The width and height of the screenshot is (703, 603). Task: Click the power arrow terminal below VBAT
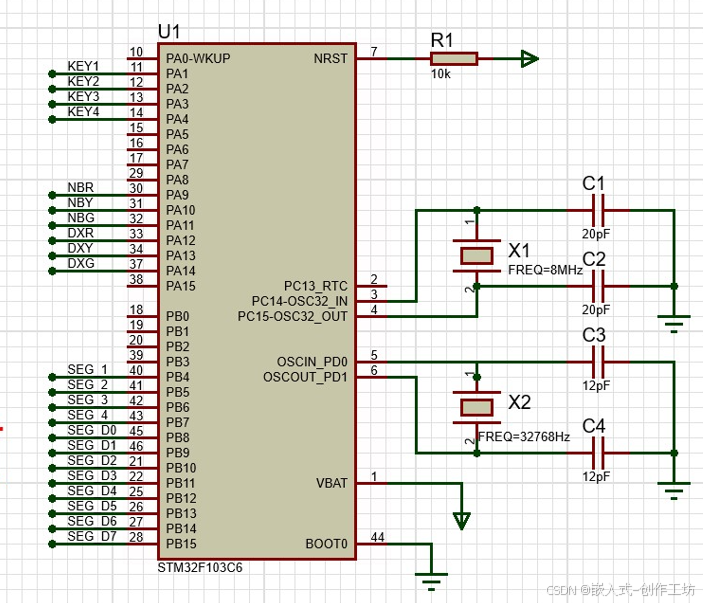pyautogui.click(x=461, y=521)
